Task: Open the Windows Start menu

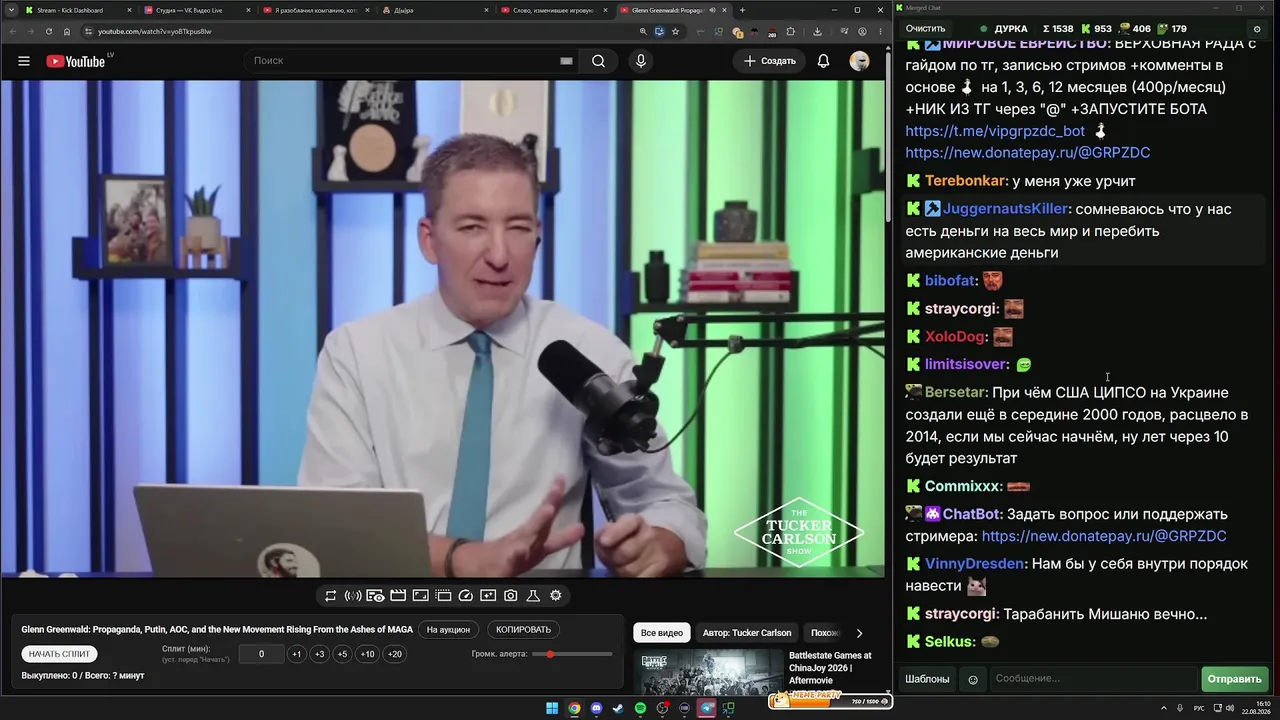Action: point(552,709)
